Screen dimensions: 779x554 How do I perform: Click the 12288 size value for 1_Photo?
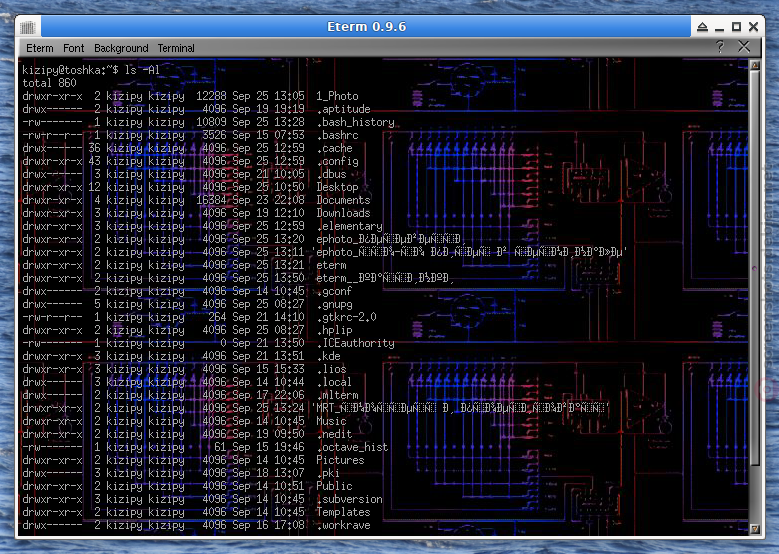click(211, 96)
